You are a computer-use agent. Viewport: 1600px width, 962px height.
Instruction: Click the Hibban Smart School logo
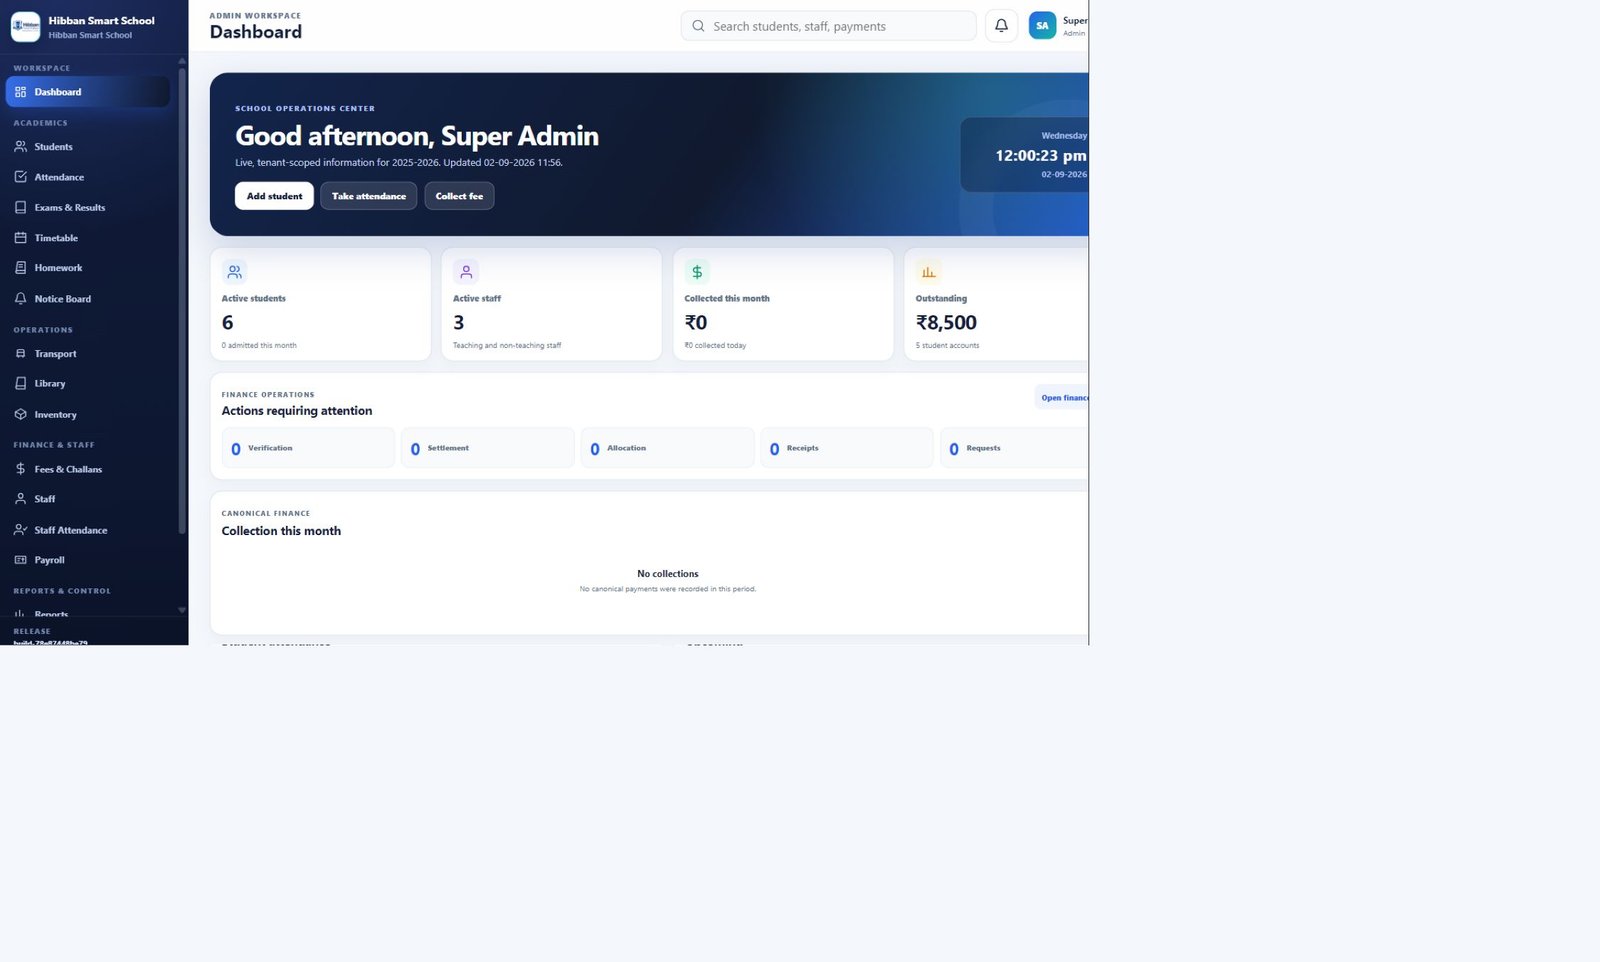tap(25, 27)
